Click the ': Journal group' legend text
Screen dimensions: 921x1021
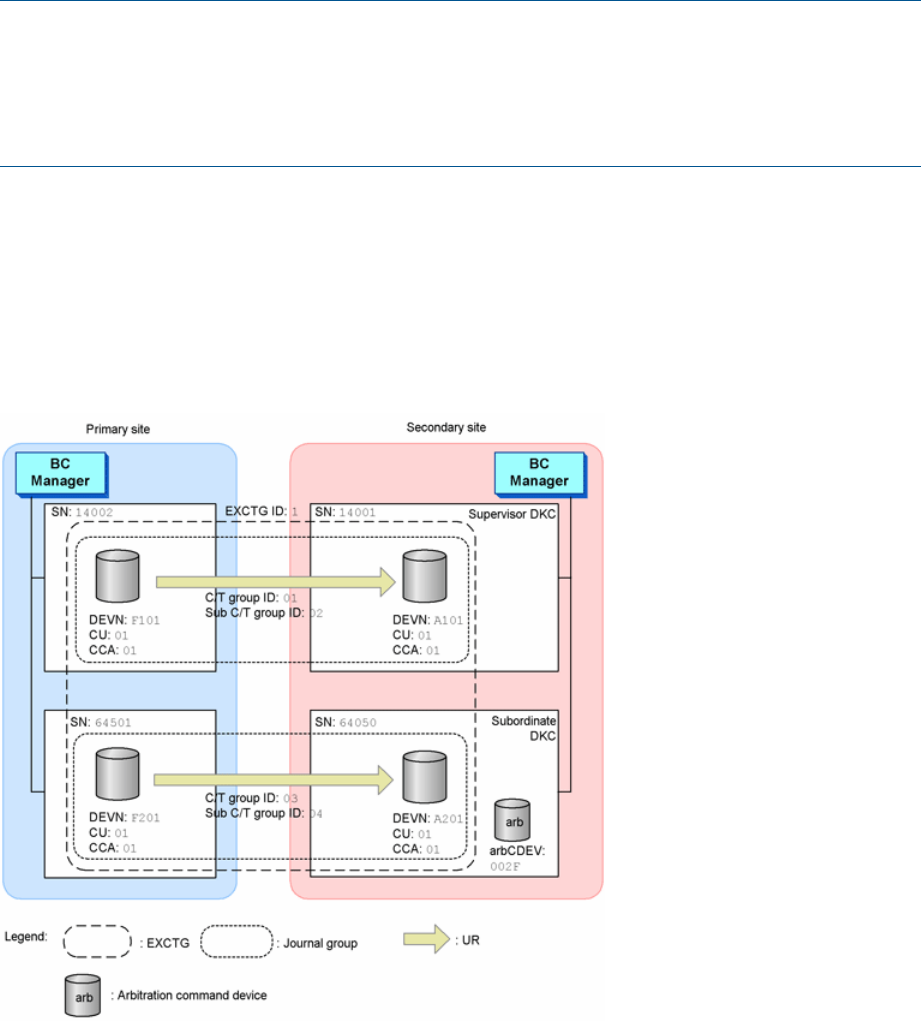(317, 943)
